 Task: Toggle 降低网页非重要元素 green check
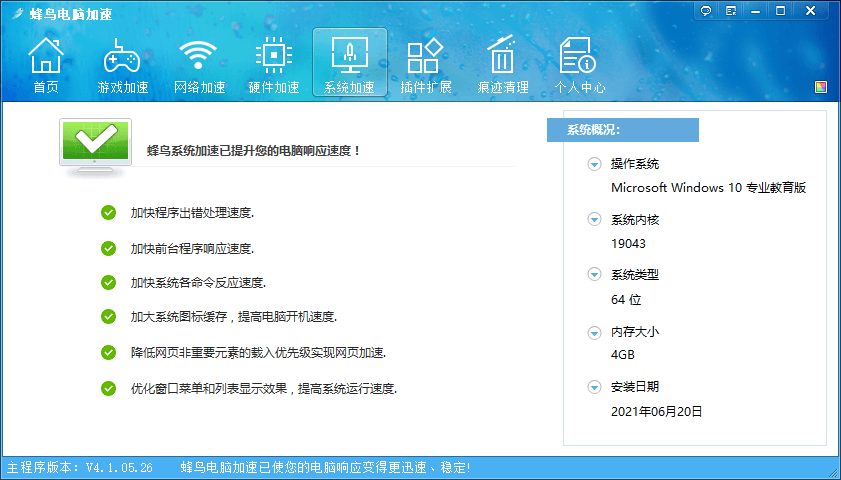108,353
